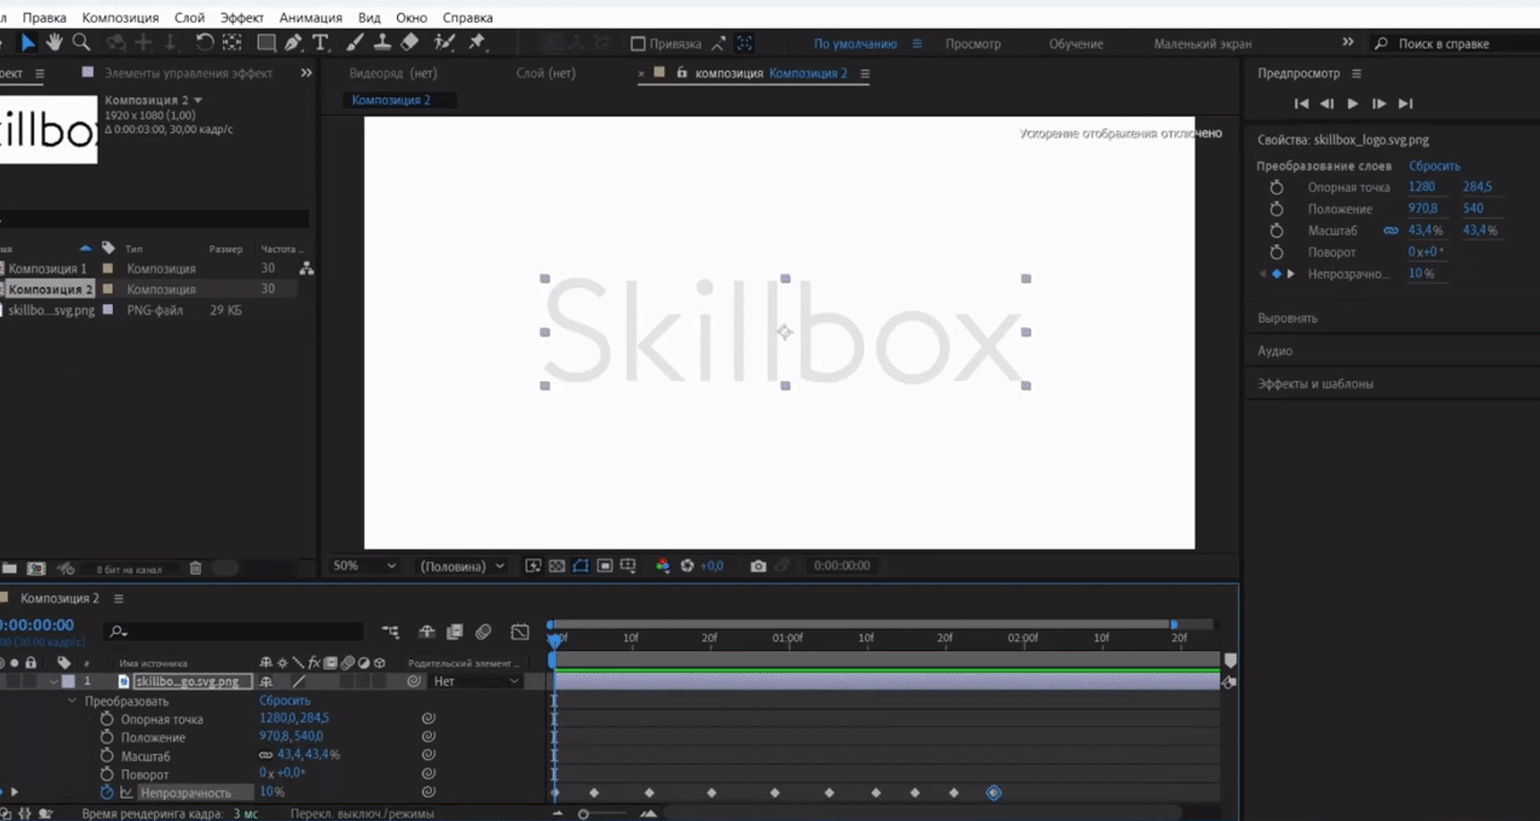Play the preview
The image size is (1540, 821).
coord(1353,103)
